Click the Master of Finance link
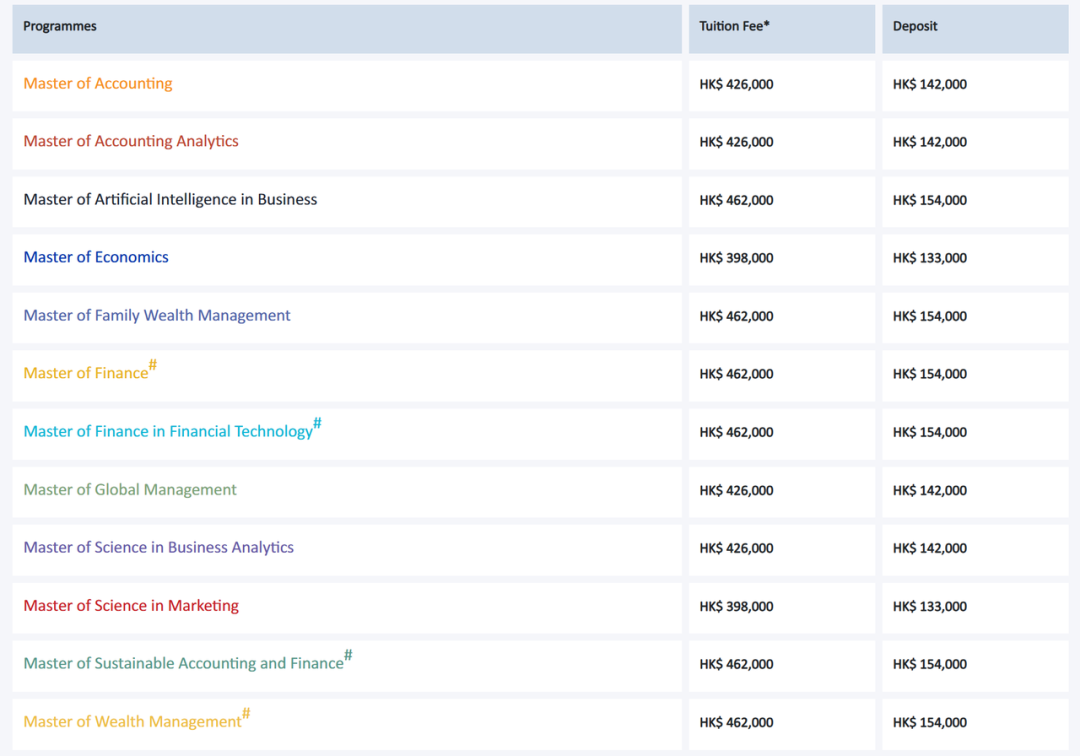Viewport: 1080px width, 756px height. 86,374
